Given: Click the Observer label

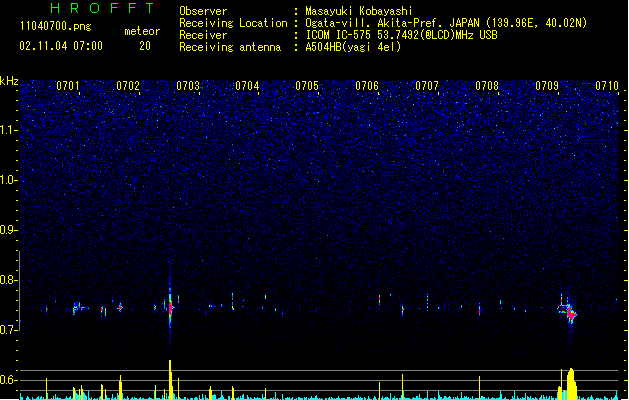Looking at the screenshot, I should click(x=203, y=11).
